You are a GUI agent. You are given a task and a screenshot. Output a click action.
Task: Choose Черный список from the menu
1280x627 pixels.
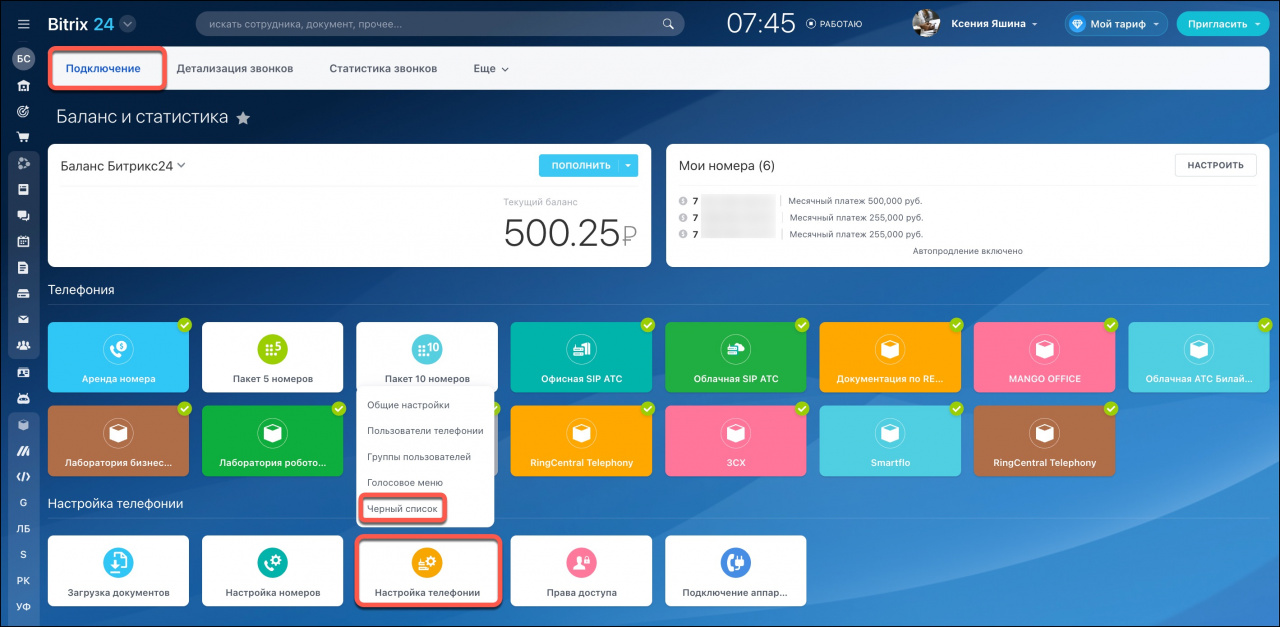tap(402, 509)
